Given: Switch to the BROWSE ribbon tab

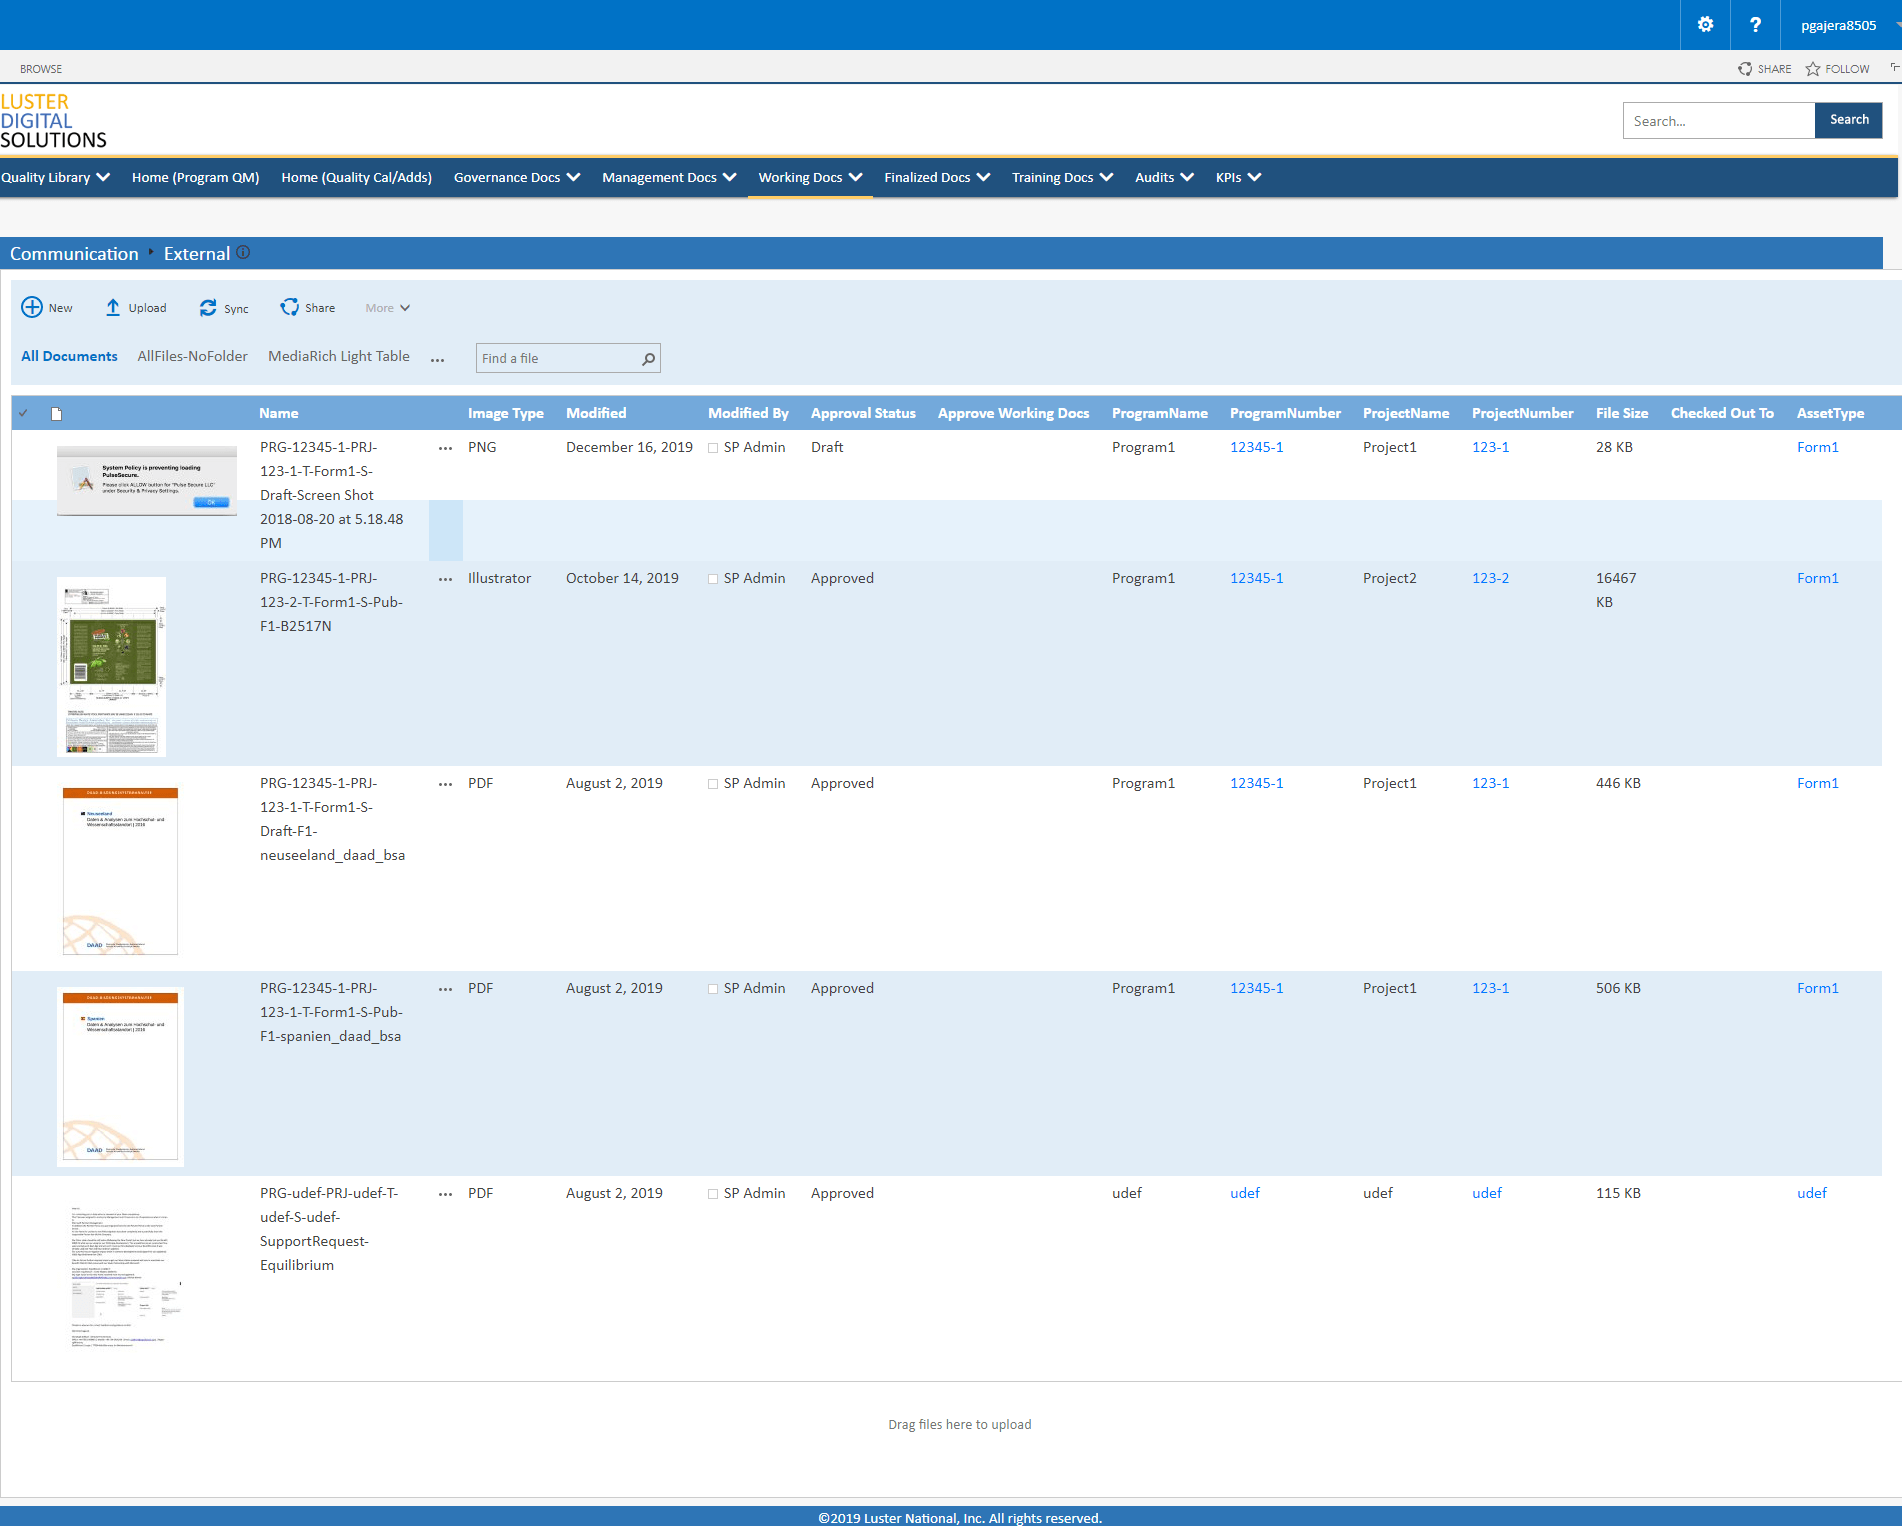Looking at the screenshot, I should [x=41, y=69].
